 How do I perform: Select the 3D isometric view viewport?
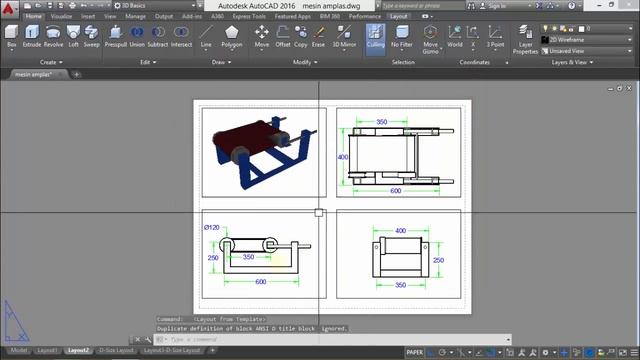click(264, 153)
